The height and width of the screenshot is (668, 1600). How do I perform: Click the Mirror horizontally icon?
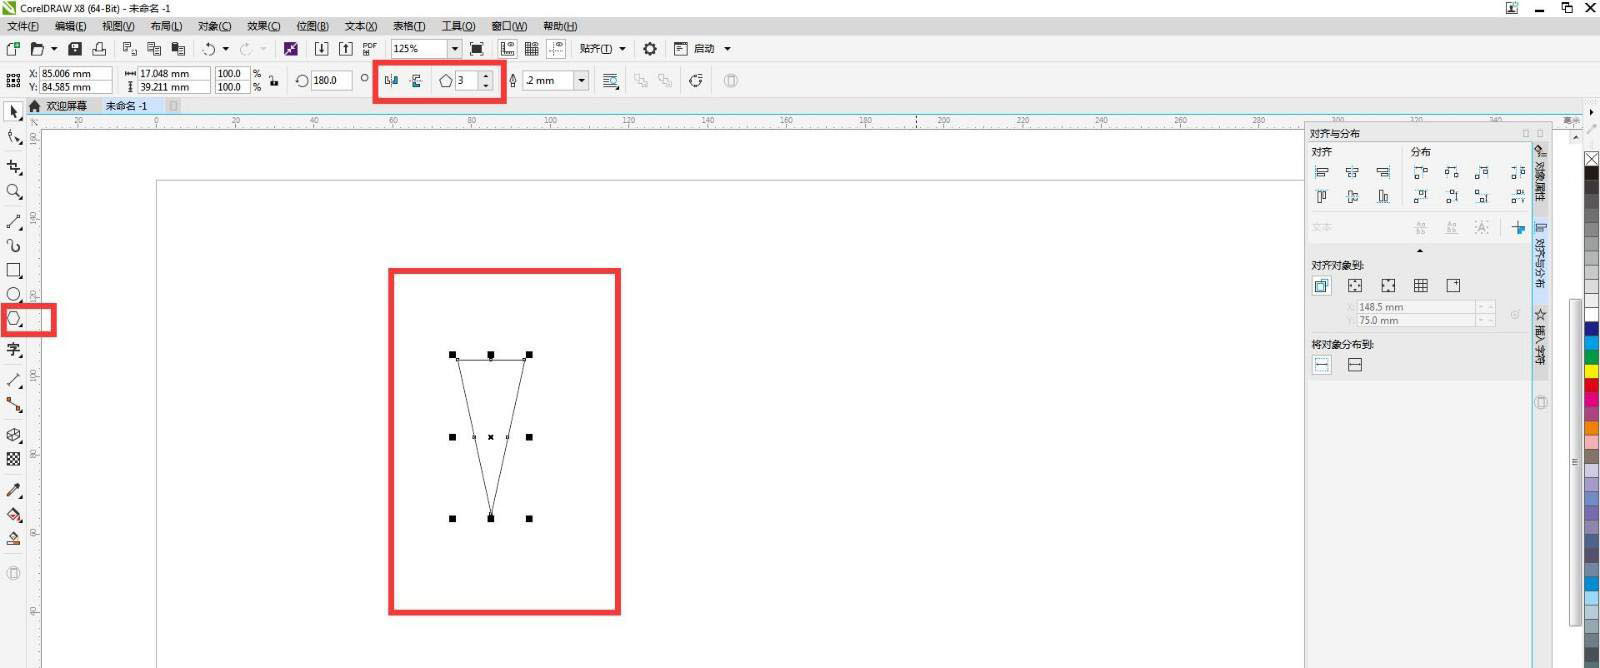coord(391,81)
